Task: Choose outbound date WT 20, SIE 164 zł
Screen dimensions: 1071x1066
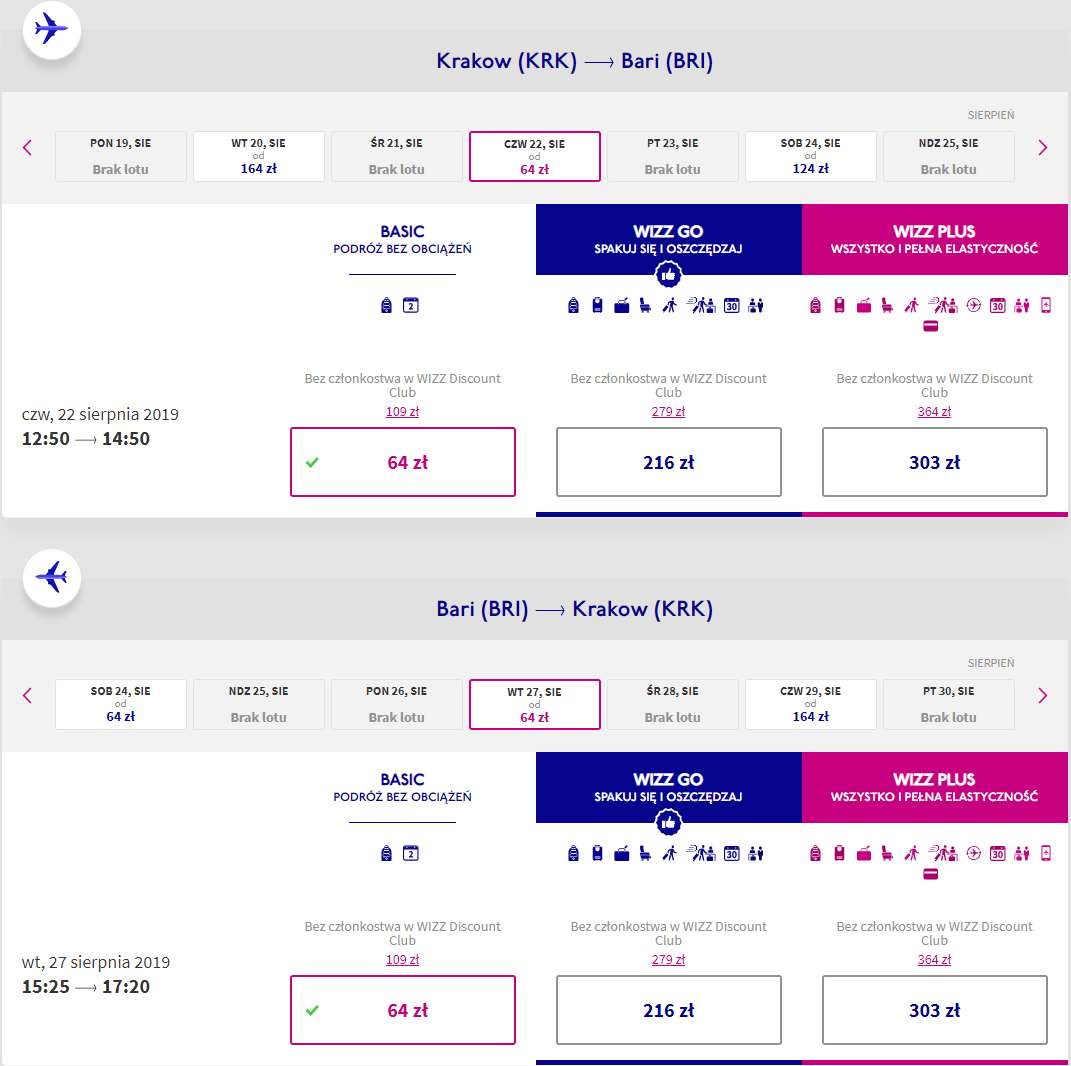Action: (x=259, y=156)
